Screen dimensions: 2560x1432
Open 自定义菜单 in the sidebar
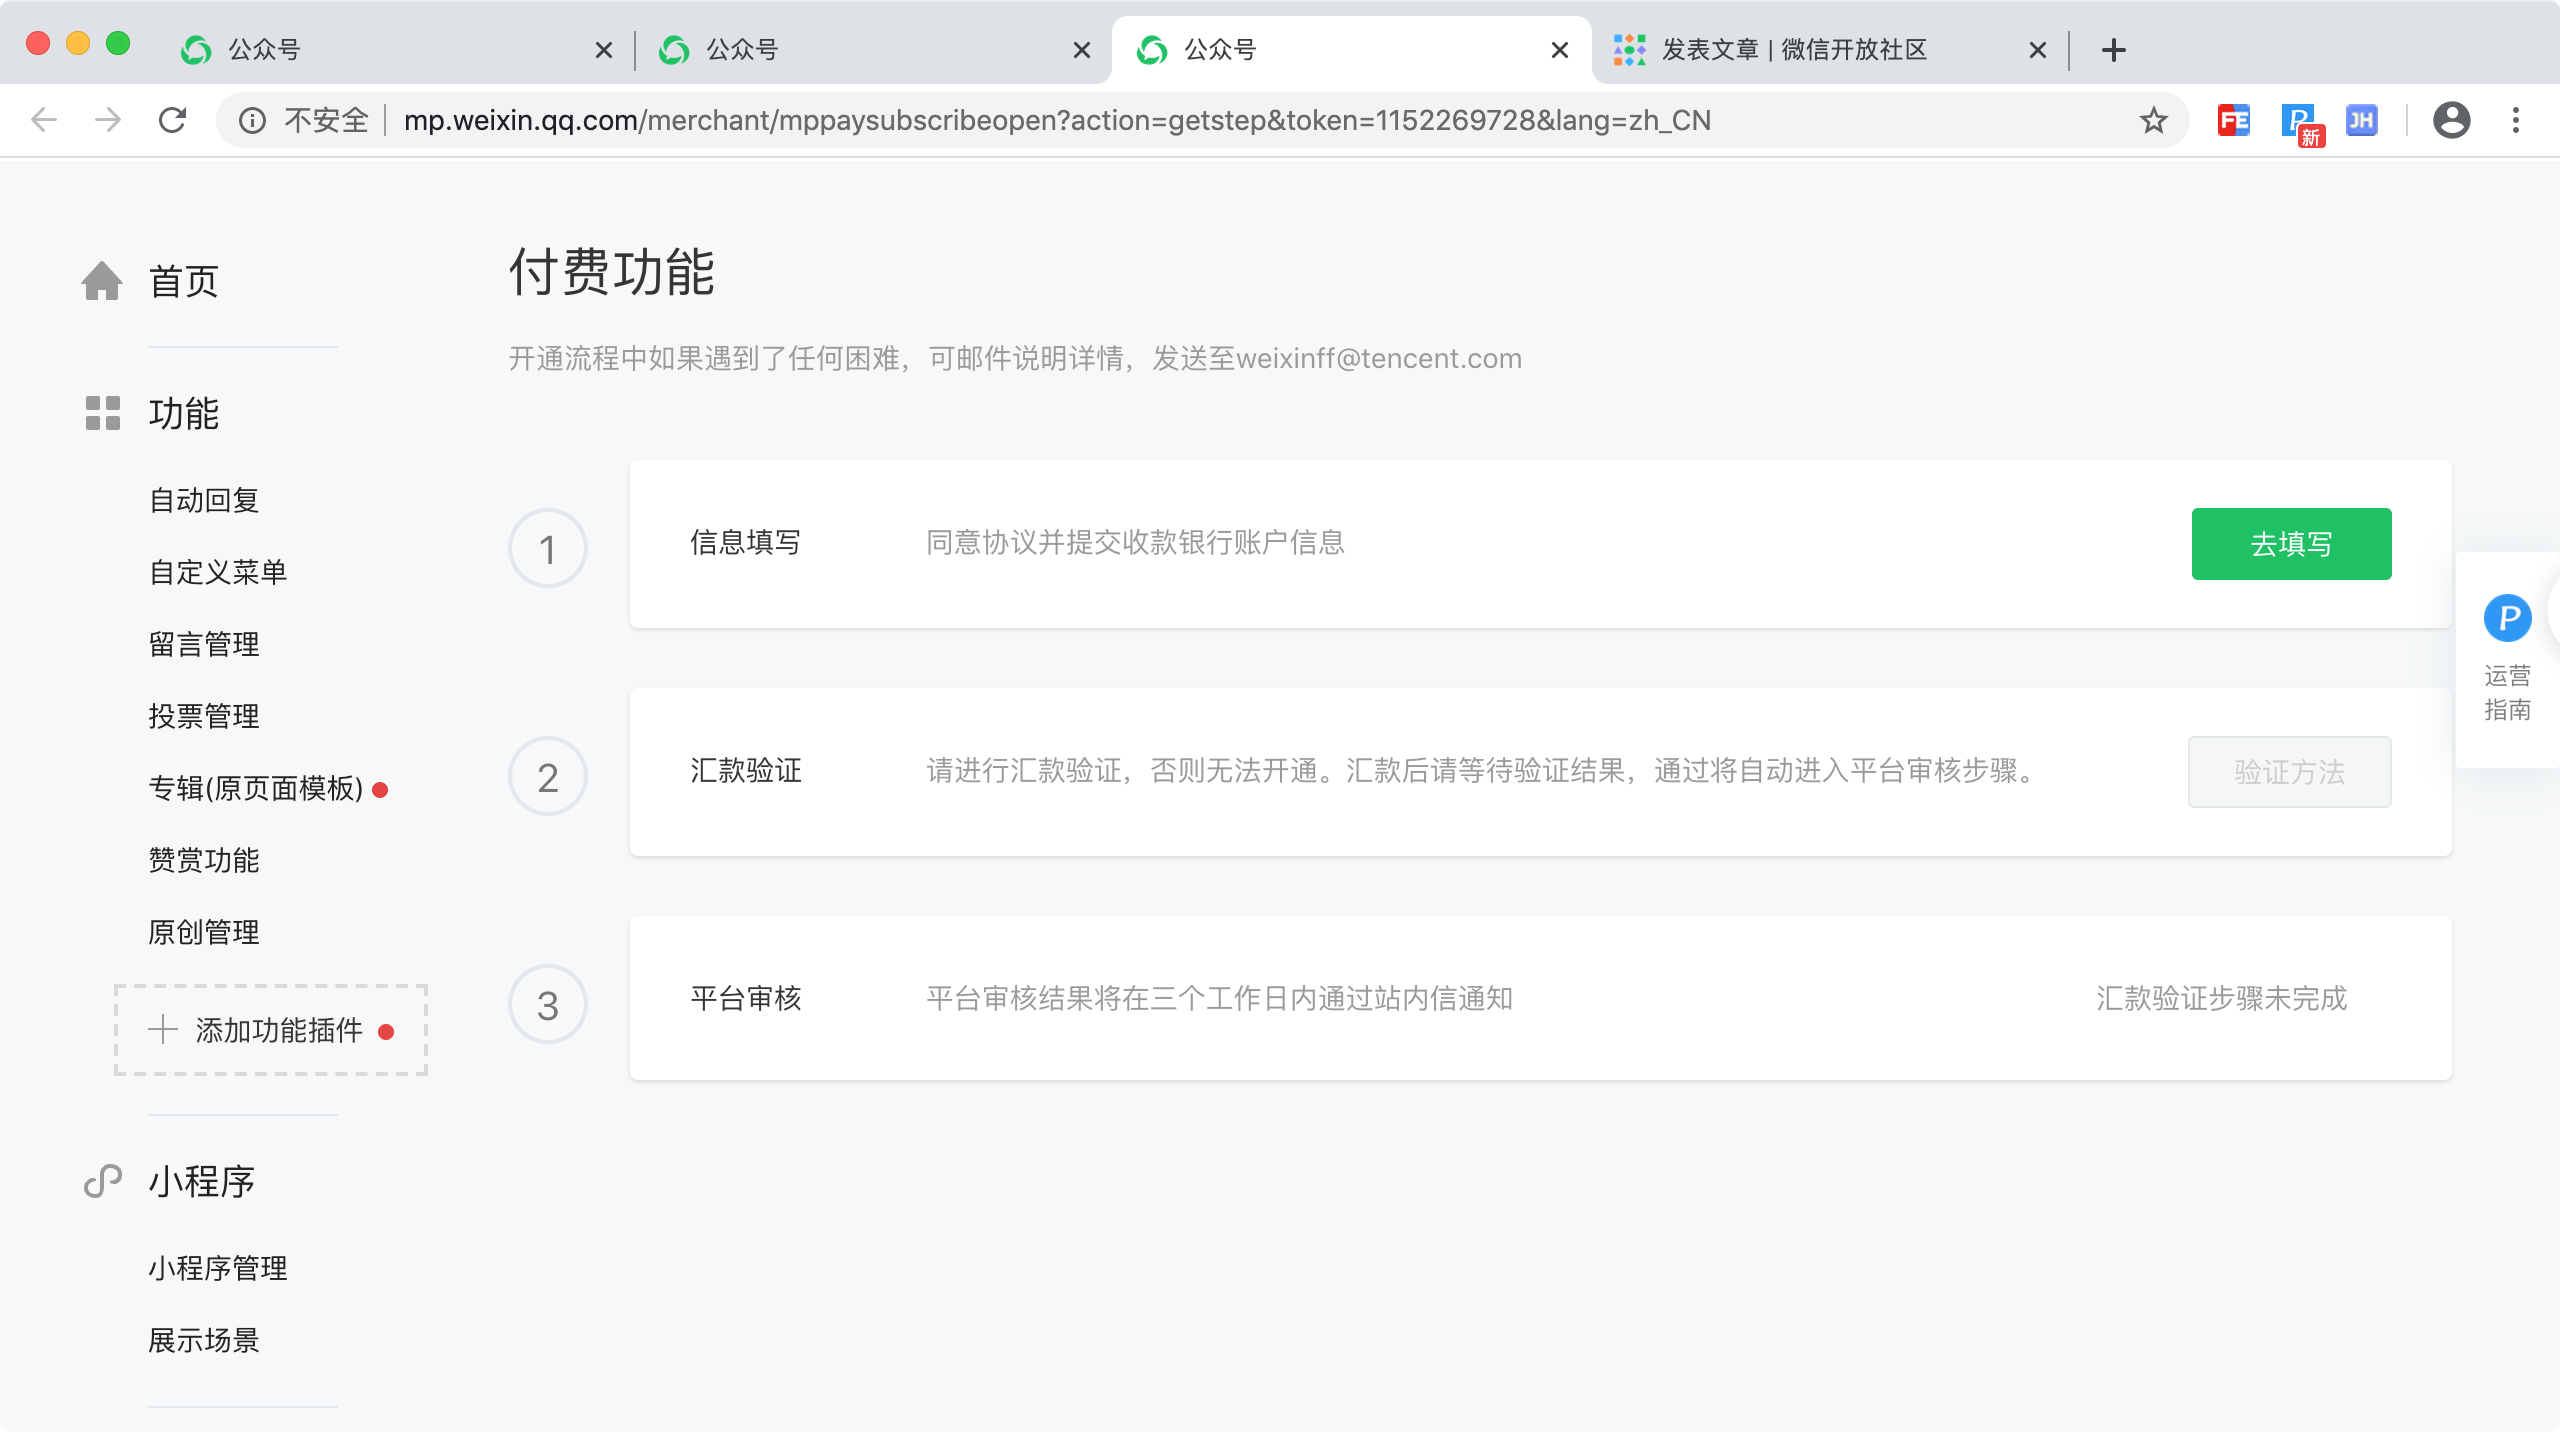click(218, 572)
